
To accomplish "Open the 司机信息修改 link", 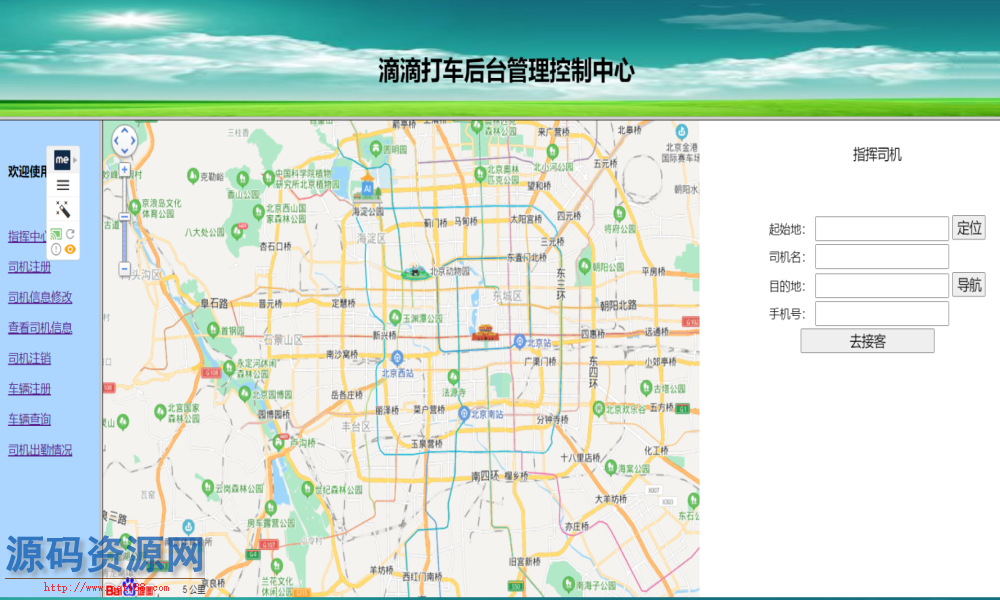I will click(40, 297).
